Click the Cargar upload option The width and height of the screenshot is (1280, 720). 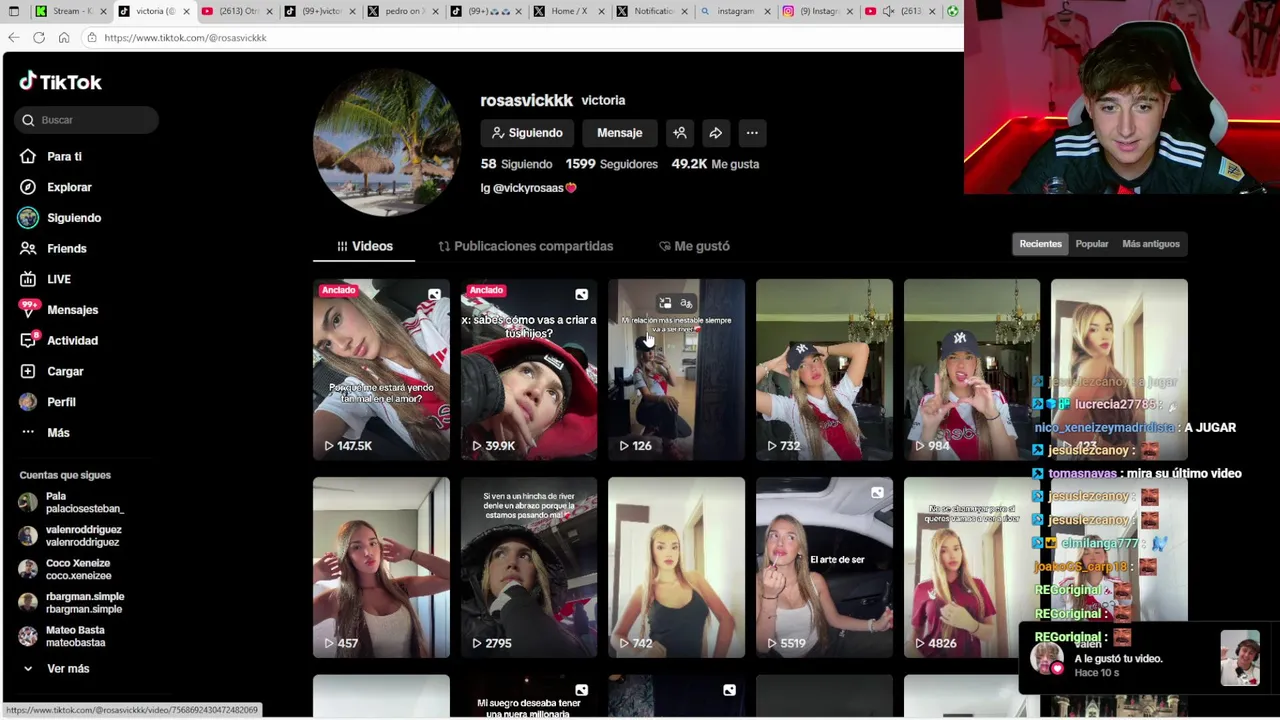point(65,371)
